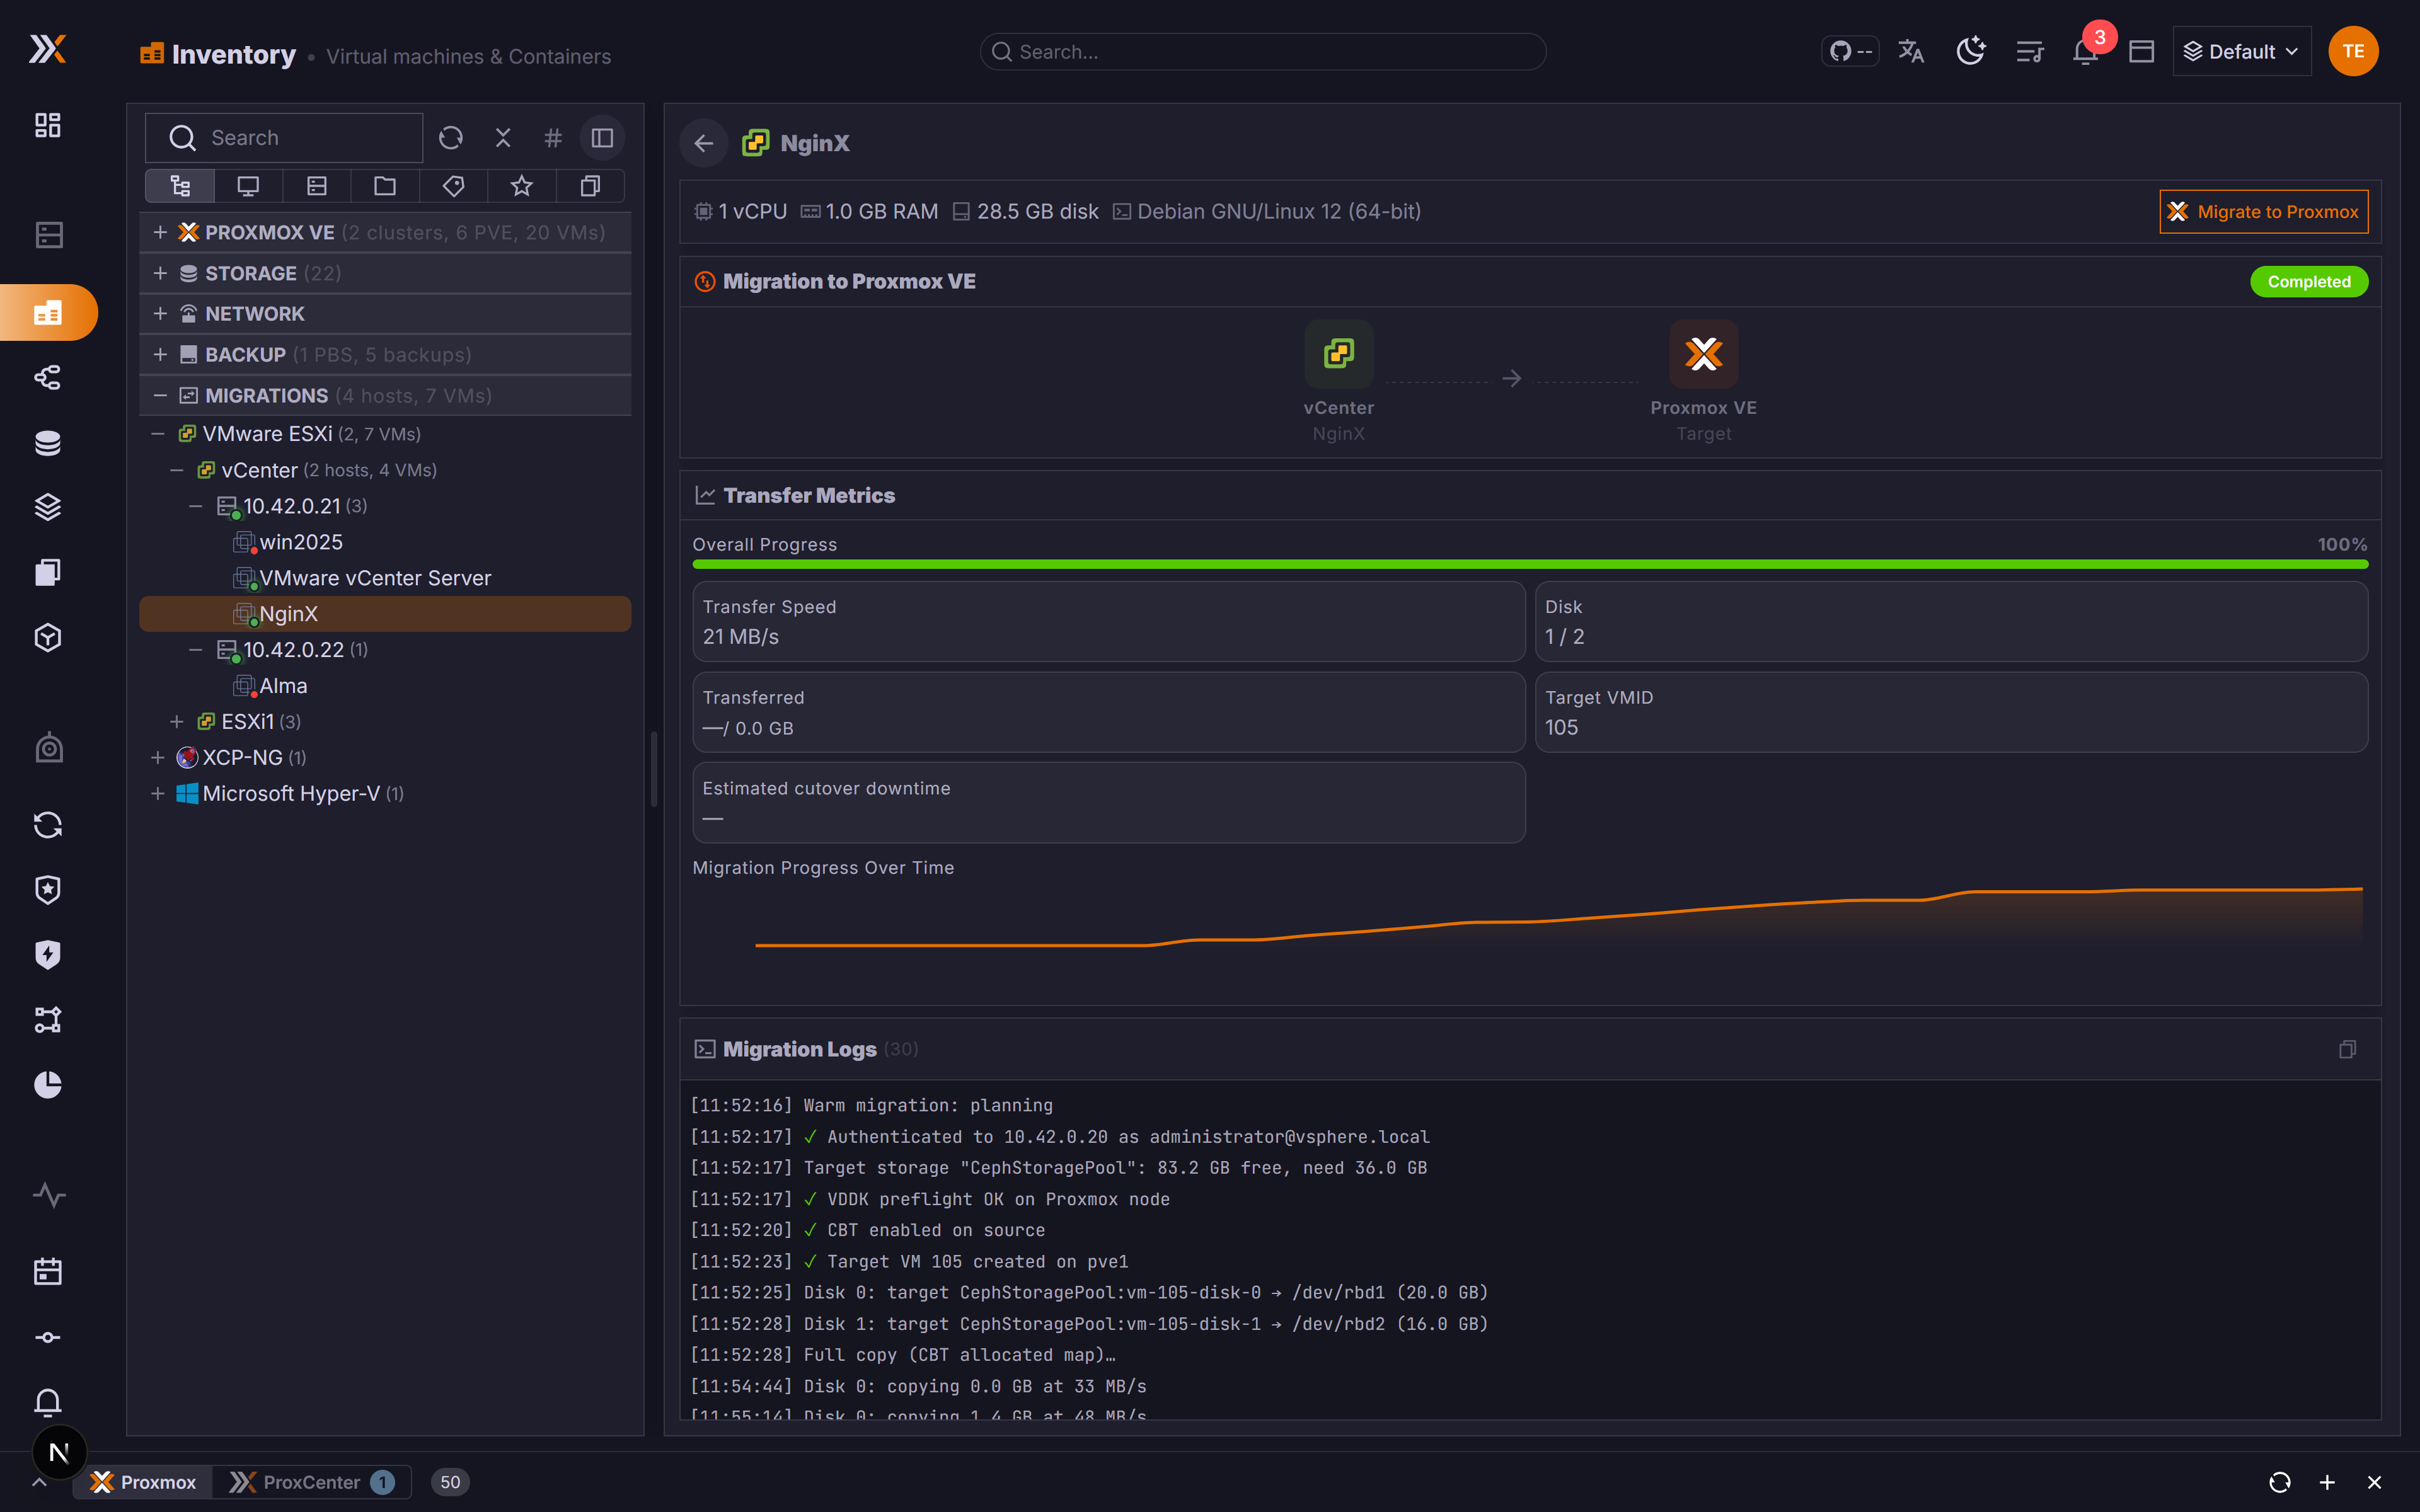Open the shield star security icon
Viewport: 2420px width, 1512px height.
click(48, 890)
